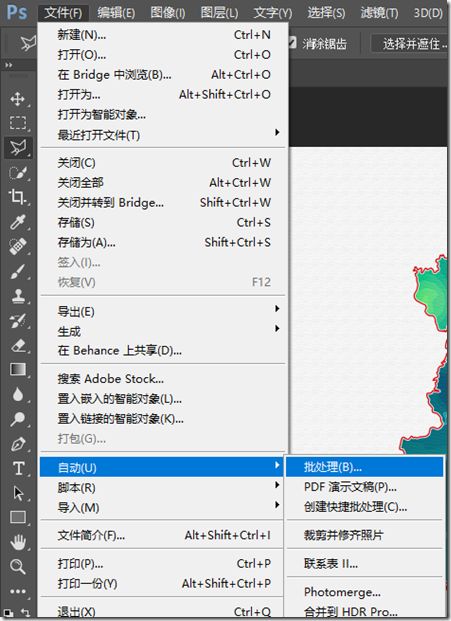Screen dimensions: 451x621
Task: Choose 关闭全部 menu item
Action: point(162,183)
